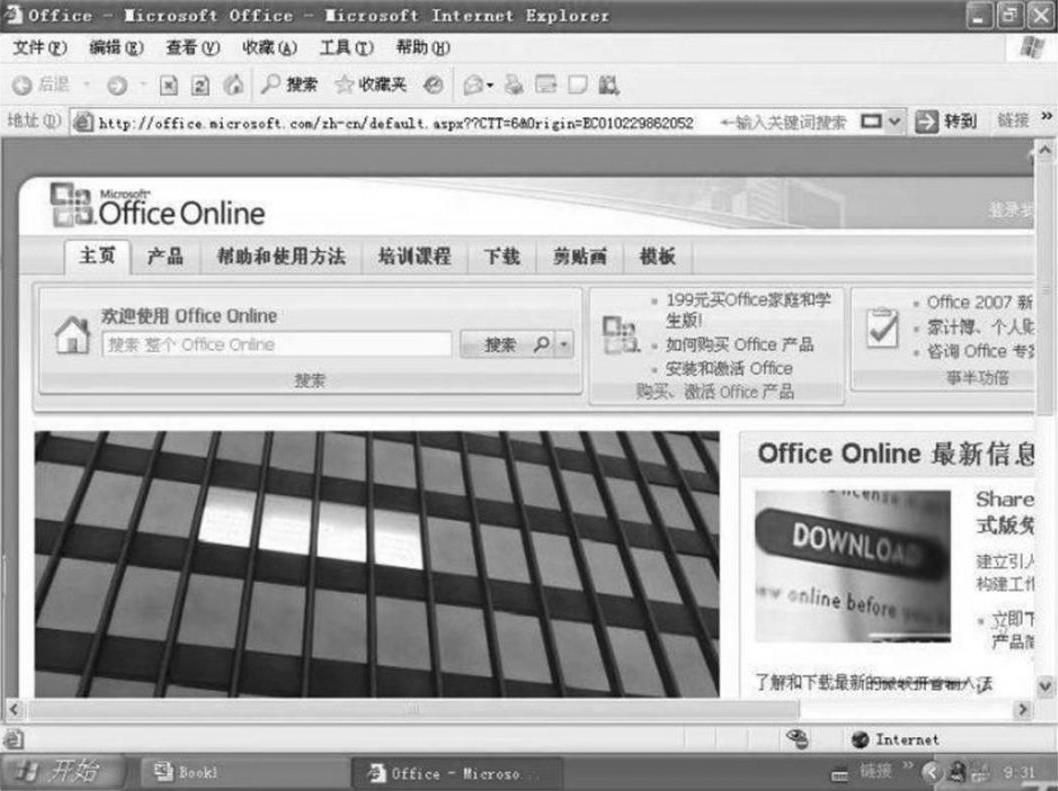Open the 安装和激活 Office link
1058x791 pixels.
point(729,369)
